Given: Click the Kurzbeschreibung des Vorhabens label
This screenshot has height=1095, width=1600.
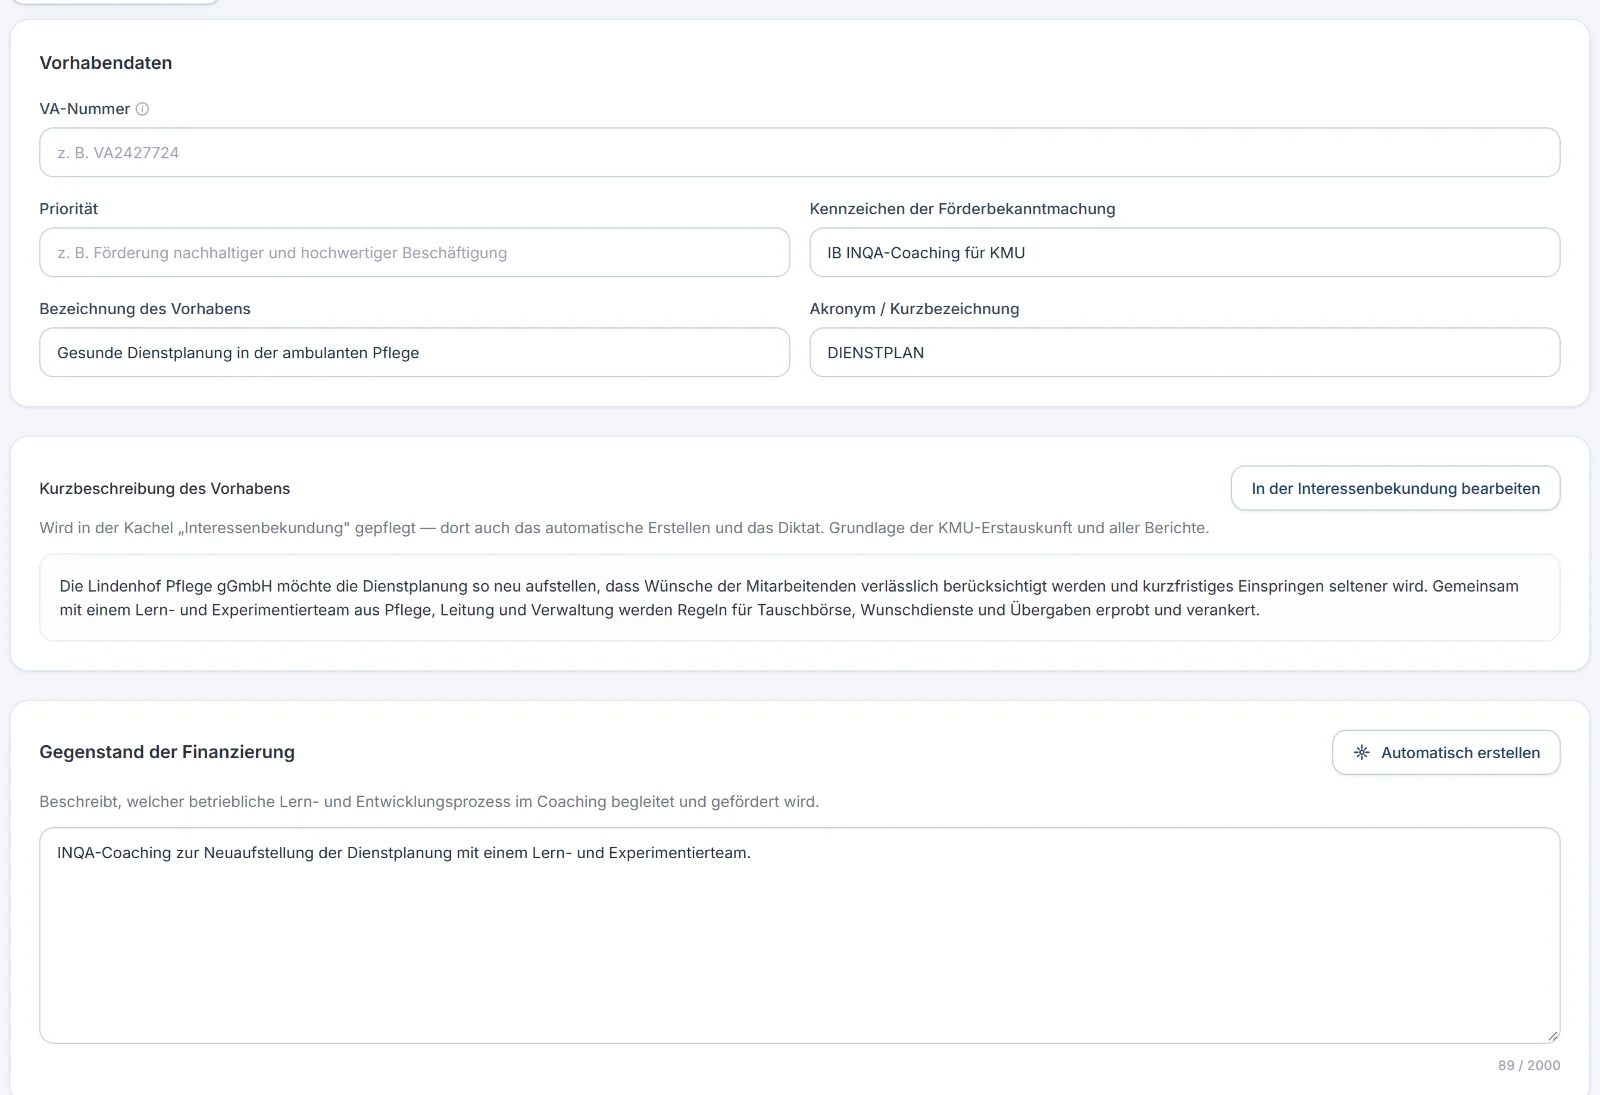Looking at the screenshot, I should pos(165,488).
